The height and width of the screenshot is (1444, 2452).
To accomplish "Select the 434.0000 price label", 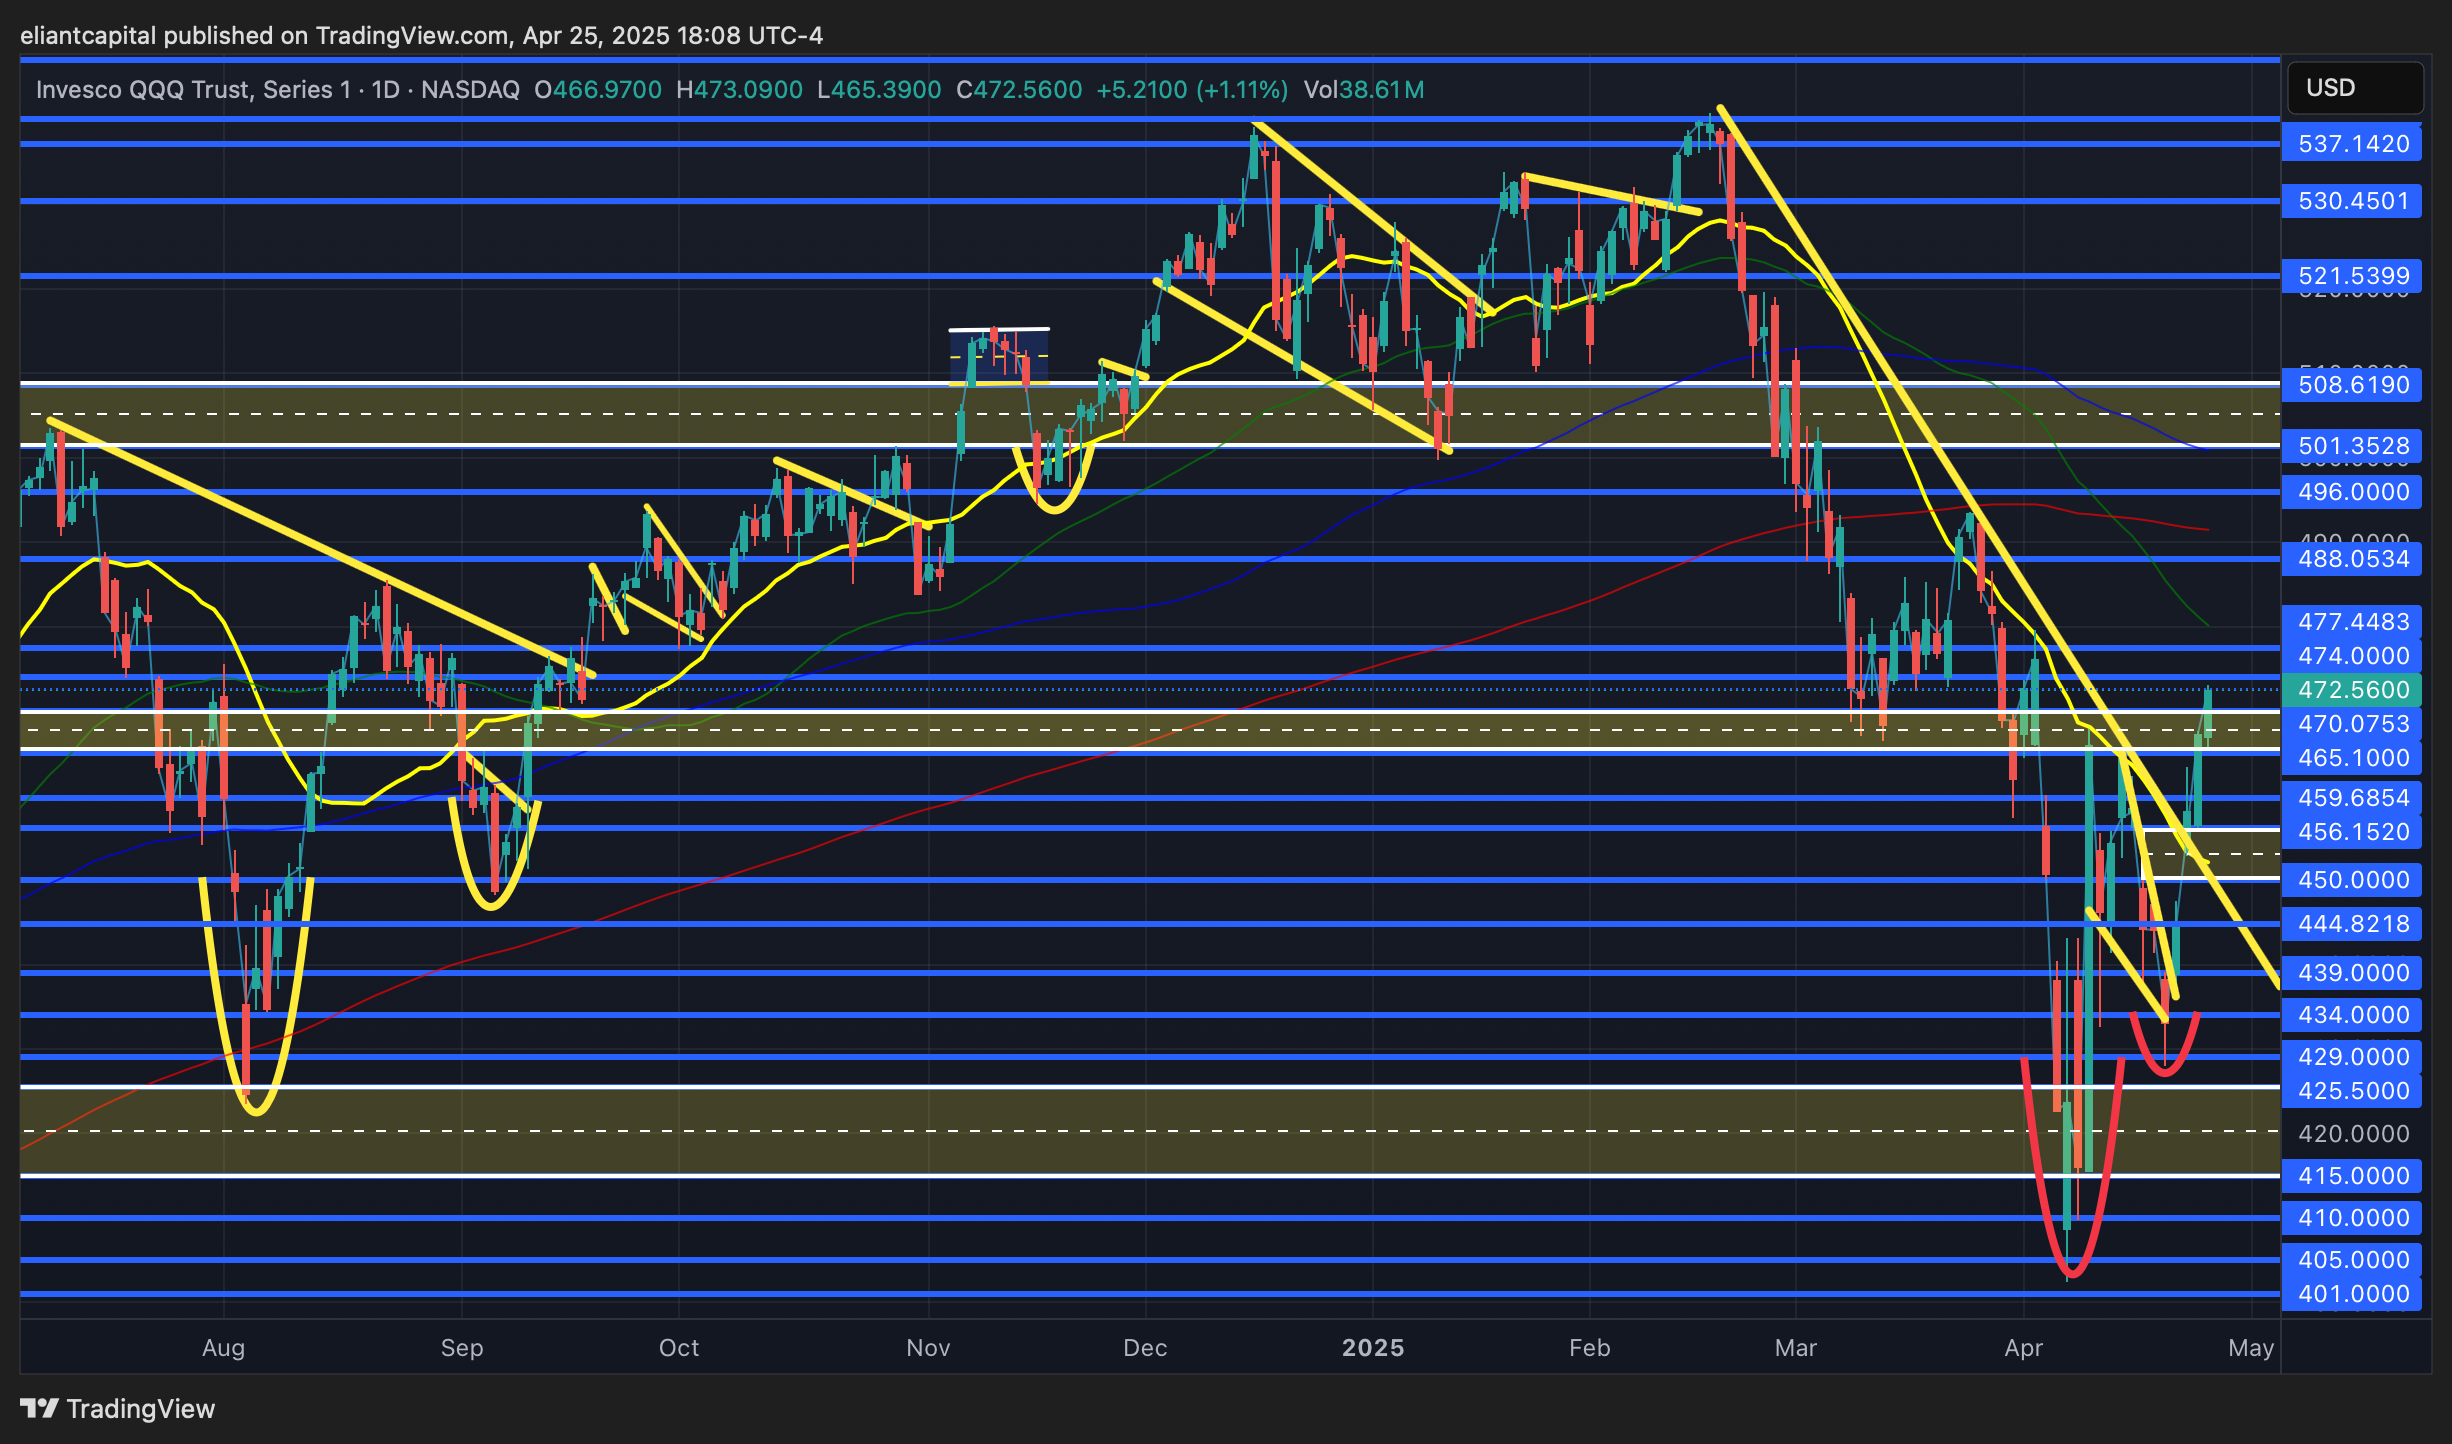I will pyautogui.click(x=2352, y=1015).
